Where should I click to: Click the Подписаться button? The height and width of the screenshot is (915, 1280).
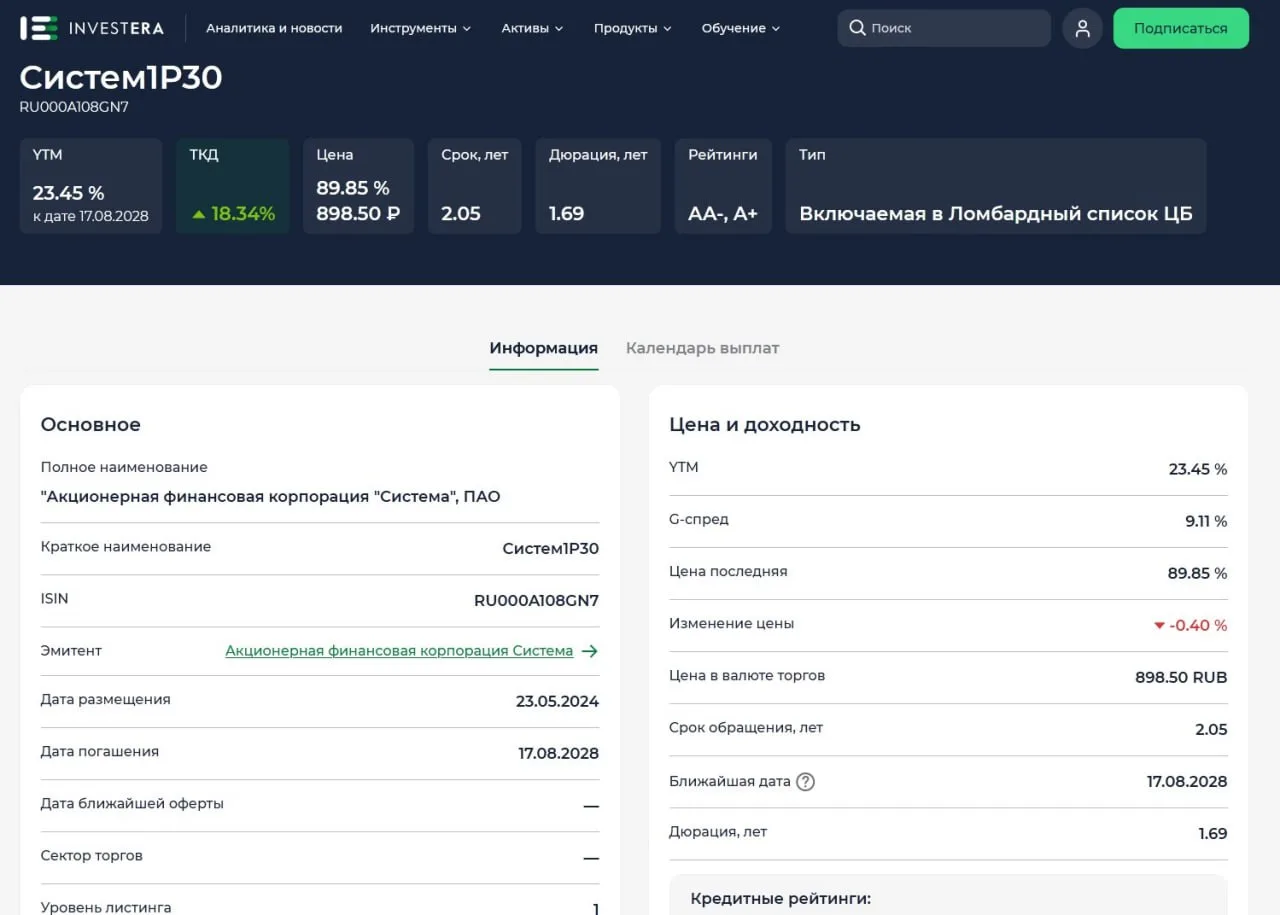(1181, 28)
